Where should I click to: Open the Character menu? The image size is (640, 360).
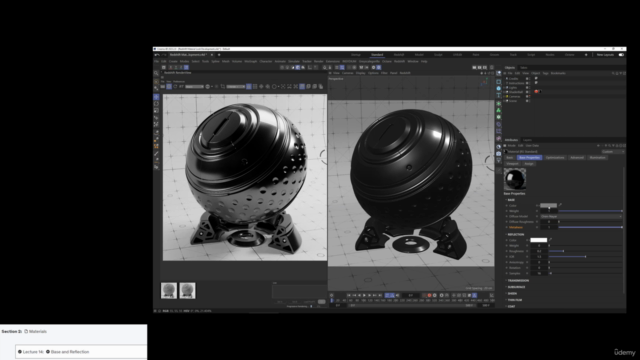click(x=266, y=62)
